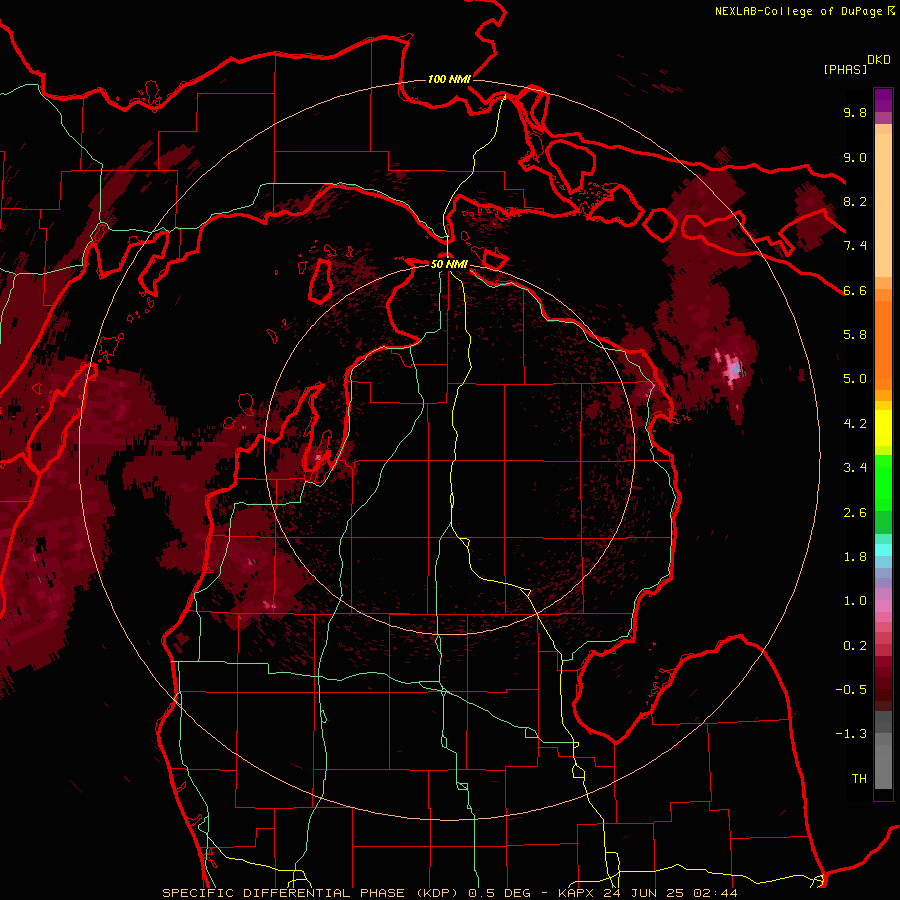This screenshot has height=900, width=900.
Task: Click the -1.3 value on the color scale
Action: (x=851, y=734)
